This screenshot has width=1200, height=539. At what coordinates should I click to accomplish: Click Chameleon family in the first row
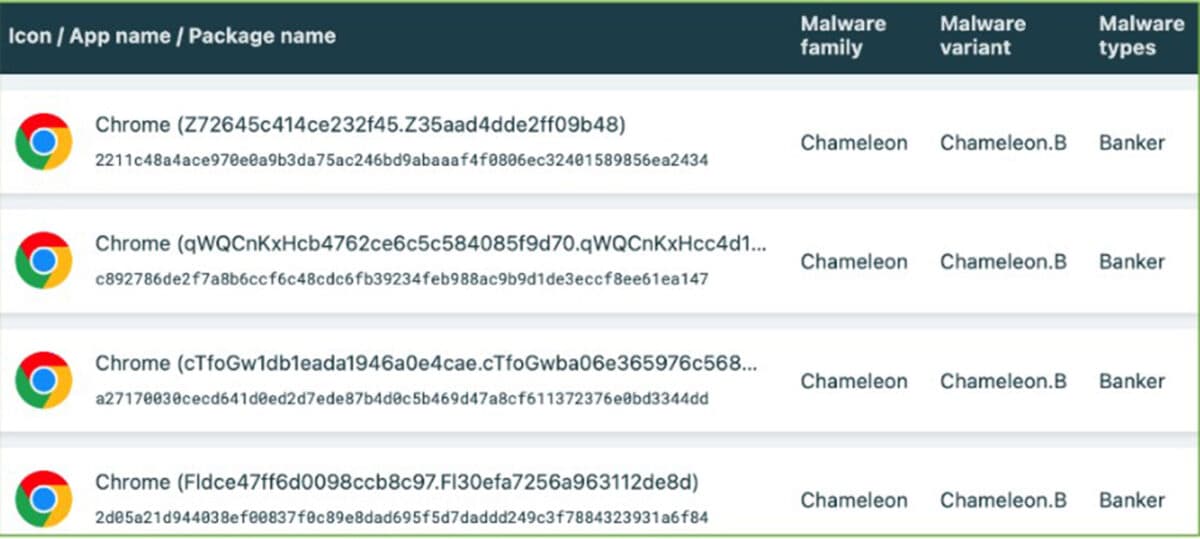pyautogui.click(x=854, y=143)
